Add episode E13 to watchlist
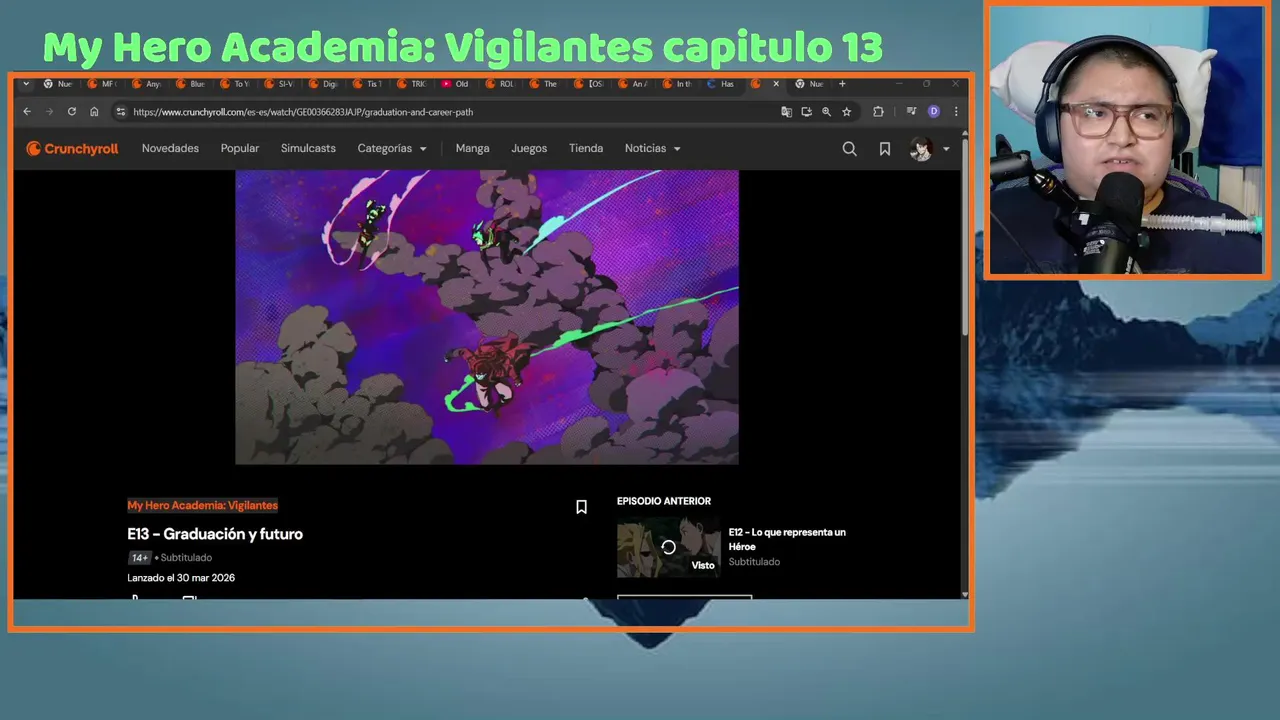Viewport: 1280px width, 720px height. pyautogui.click(x=581, y=507)
